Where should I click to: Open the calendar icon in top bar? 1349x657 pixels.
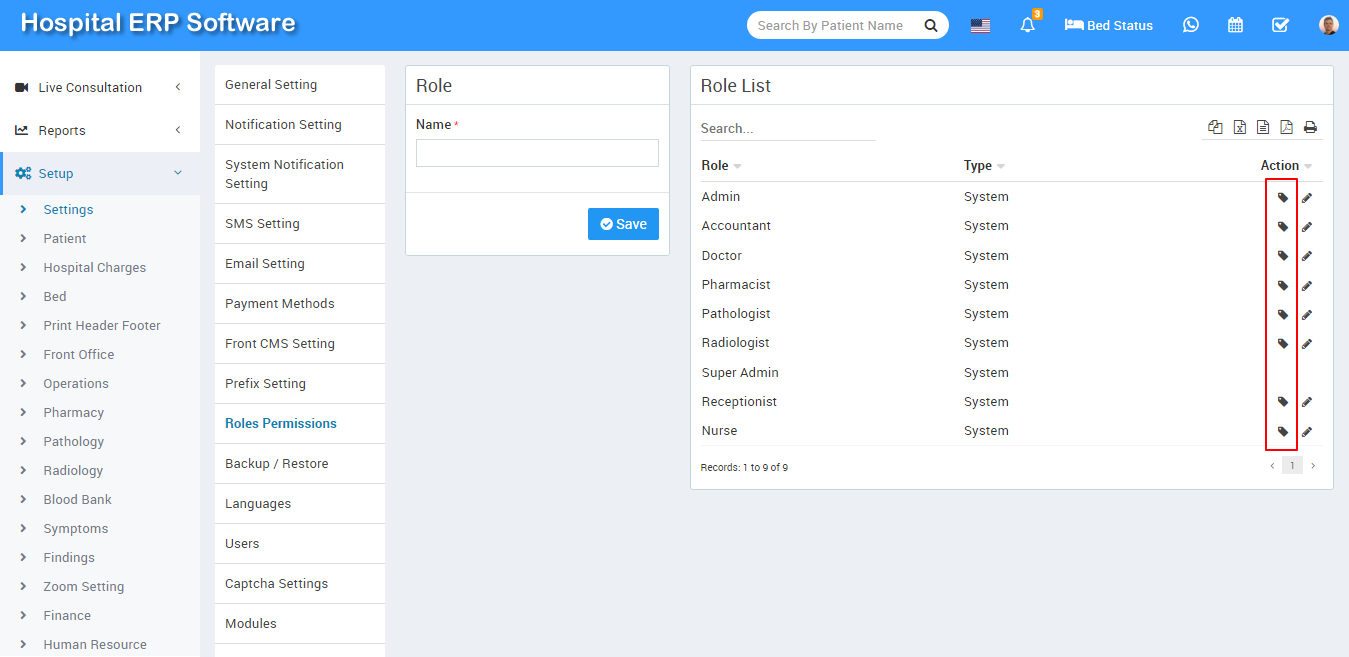point(1235,25)
